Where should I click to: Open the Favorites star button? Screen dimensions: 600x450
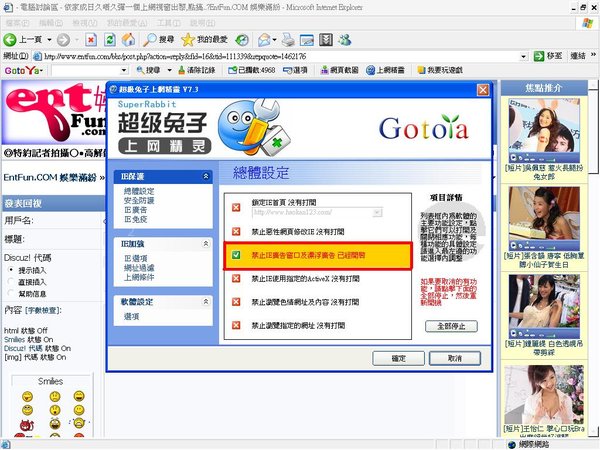188,39
